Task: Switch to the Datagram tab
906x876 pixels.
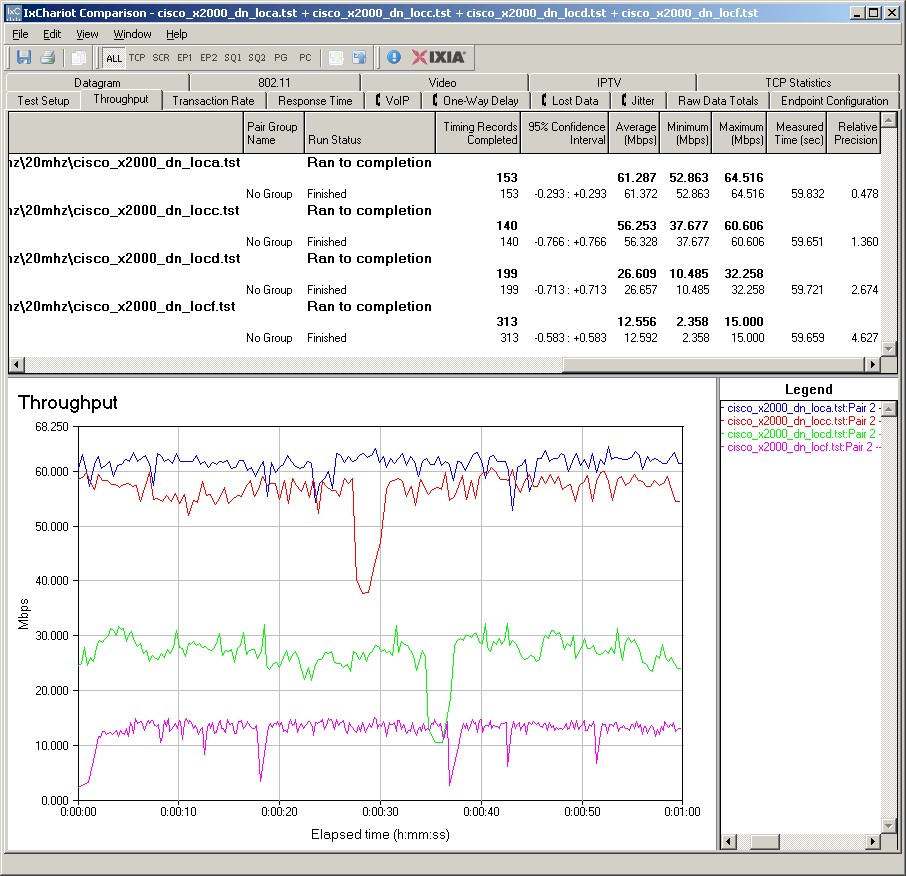Action: 97,83
